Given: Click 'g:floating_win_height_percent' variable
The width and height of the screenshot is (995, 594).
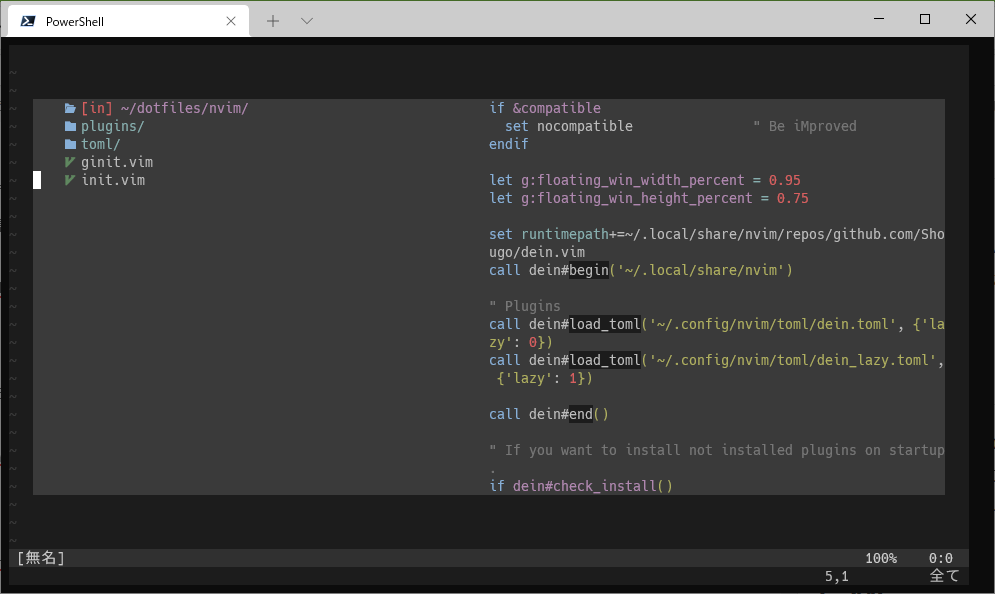Looking at the screenshot, I should 636,198.
